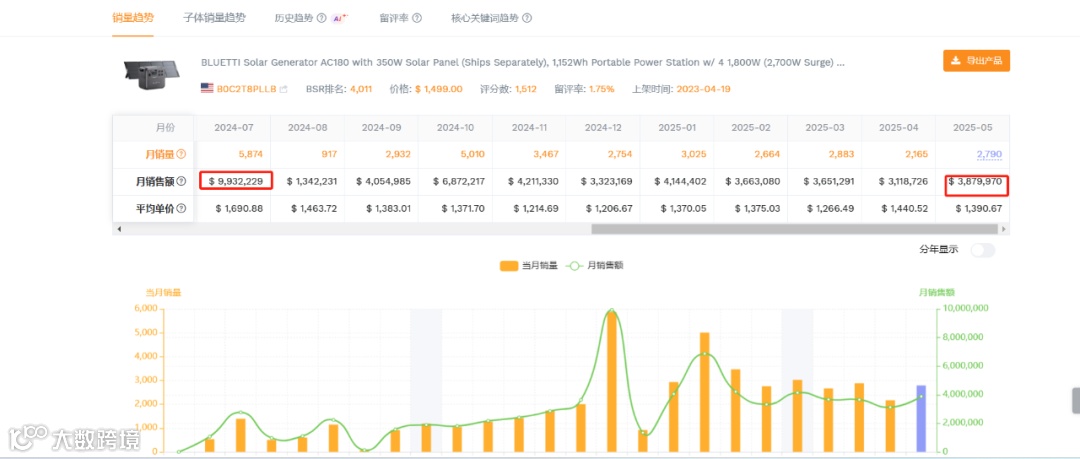Click the revenue cell $ 6,872,217
The width and height of the screenshot is (1080, 459).
coord(461,181)
